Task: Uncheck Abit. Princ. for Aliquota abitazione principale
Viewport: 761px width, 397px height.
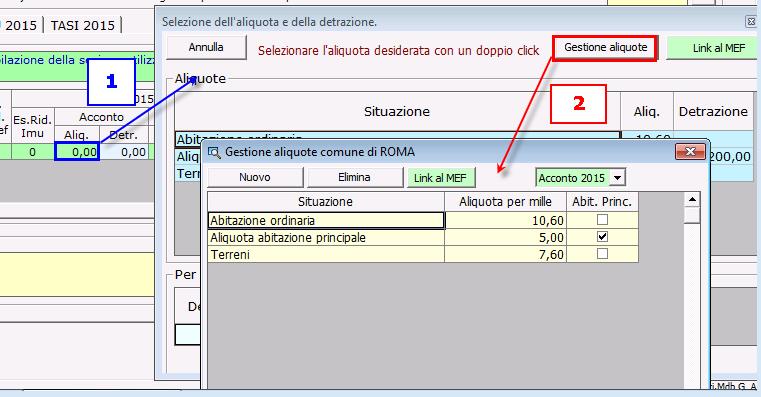Action: (602, 237)
